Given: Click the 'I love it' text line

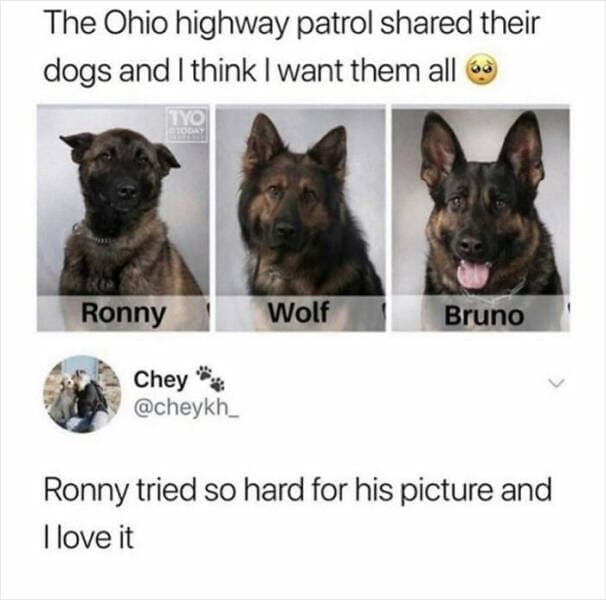Looking at the screenshot, I should pos(89,537).
